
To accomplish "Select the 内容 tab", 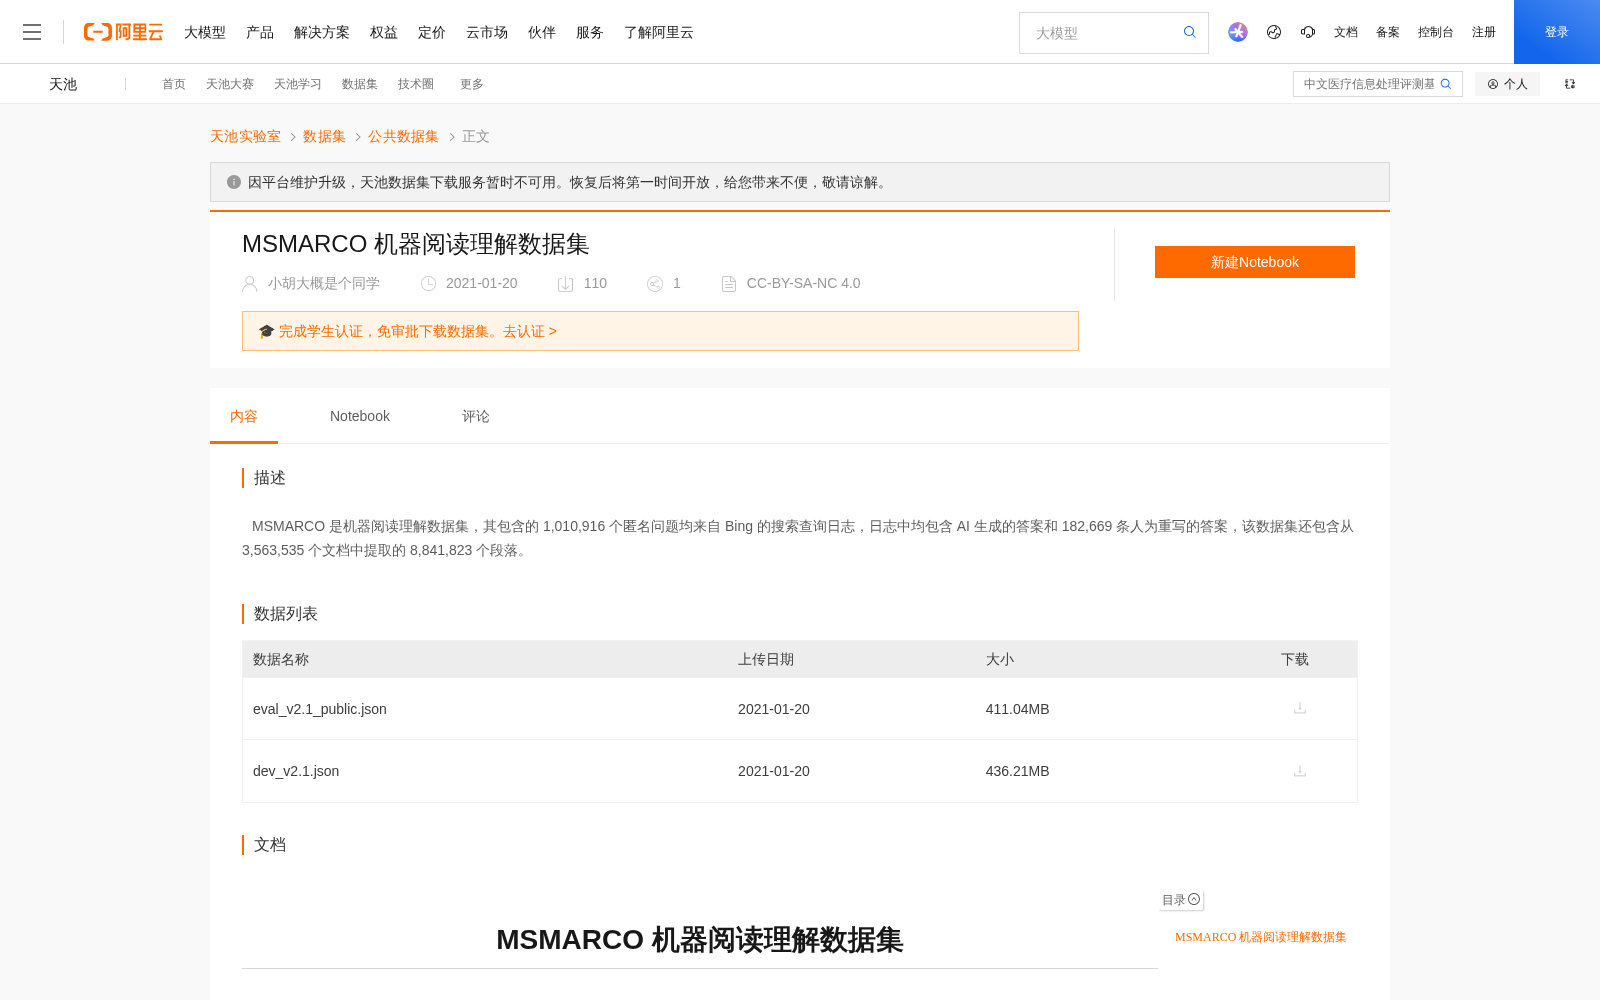I will (x=244, y=416).
